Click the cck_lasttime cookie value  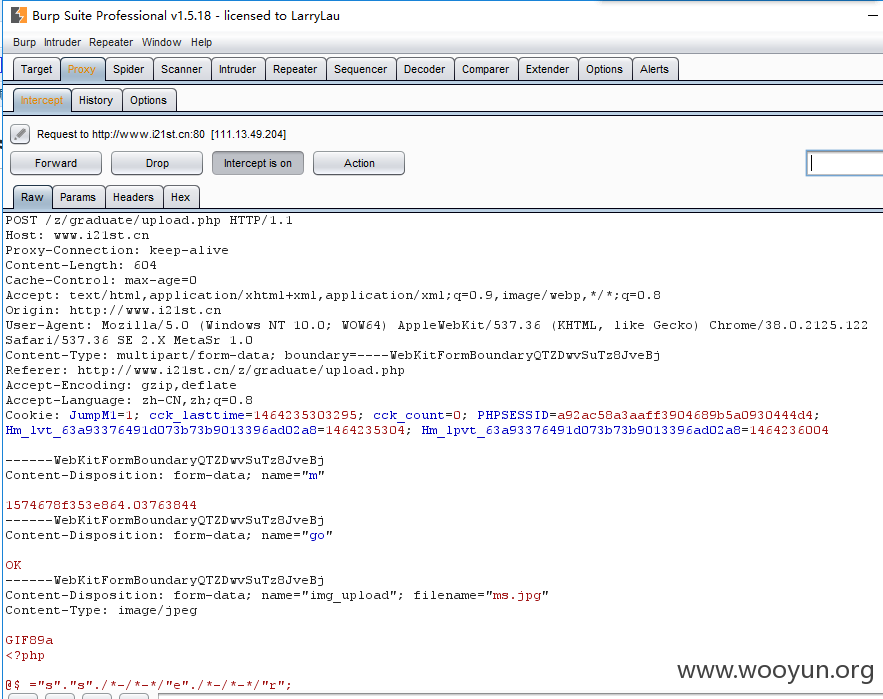[305, 415]
